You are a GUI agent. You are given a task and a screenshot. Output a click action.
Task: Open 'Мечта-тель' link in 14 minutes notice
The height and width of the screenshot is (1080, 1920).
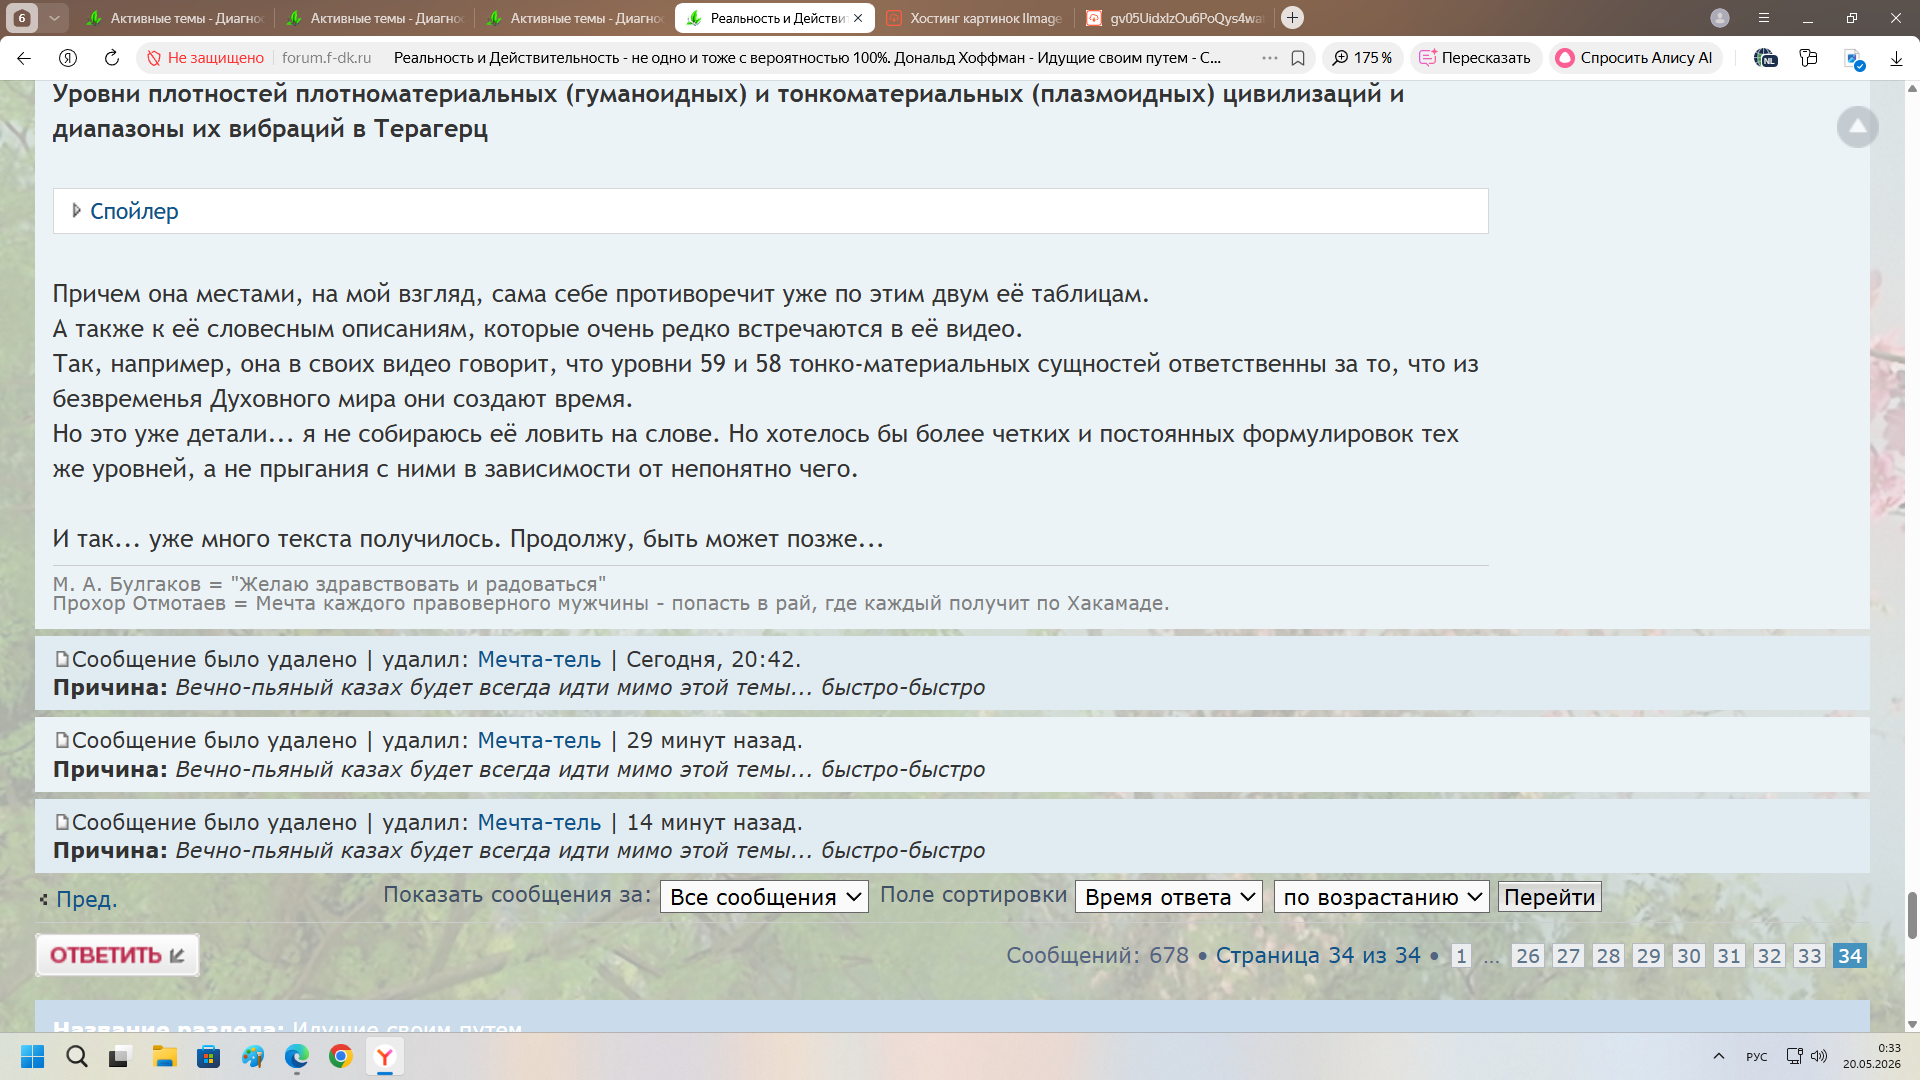coord(539,823)
